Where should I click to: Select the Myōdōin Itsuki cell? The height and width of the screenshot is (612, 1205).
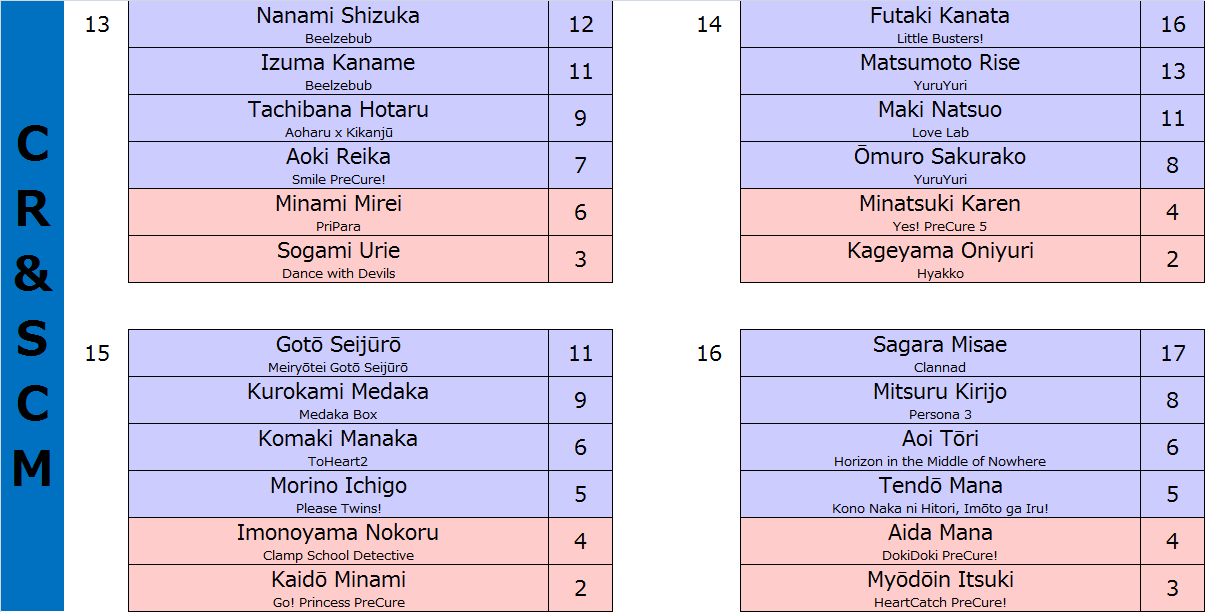(940, 588)
